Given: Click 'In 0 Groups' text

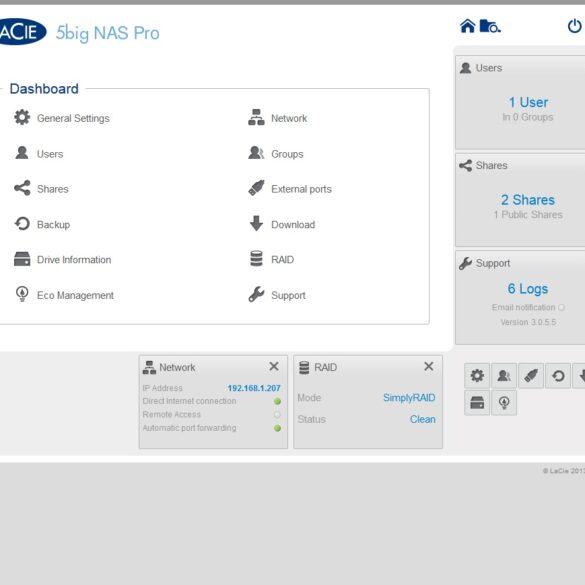Looking at the screenshot, I should click(528, 117).
